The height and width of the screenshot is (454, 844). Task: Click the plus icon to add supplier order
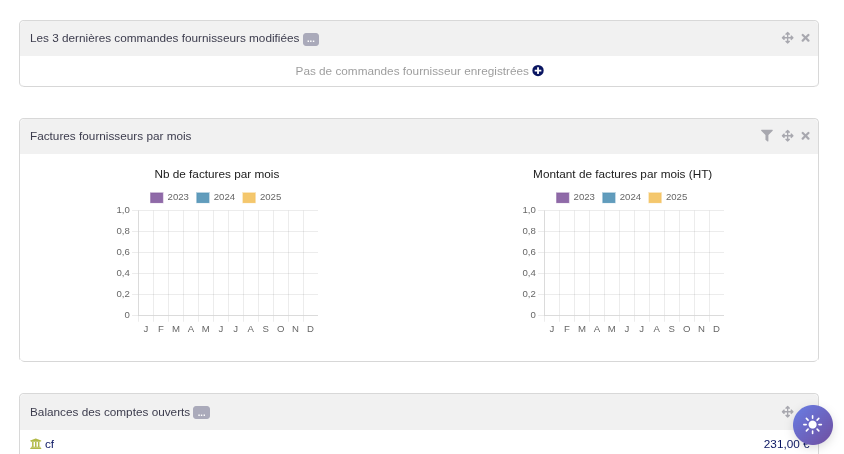[538, 71]
